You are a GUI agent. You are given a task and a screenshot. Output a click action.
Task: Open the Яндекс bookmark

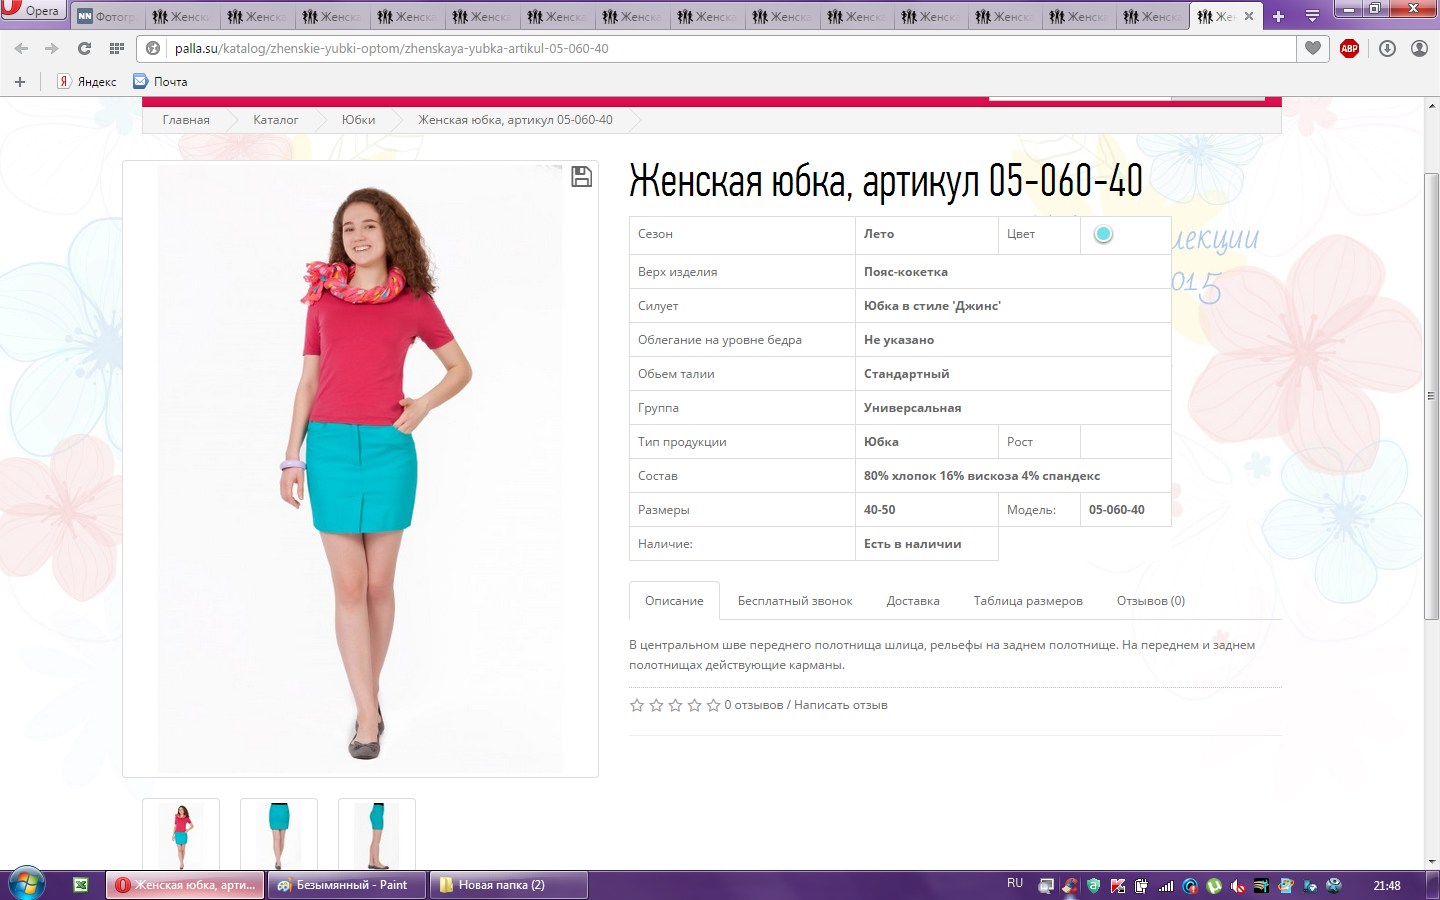tap(87, 82)
